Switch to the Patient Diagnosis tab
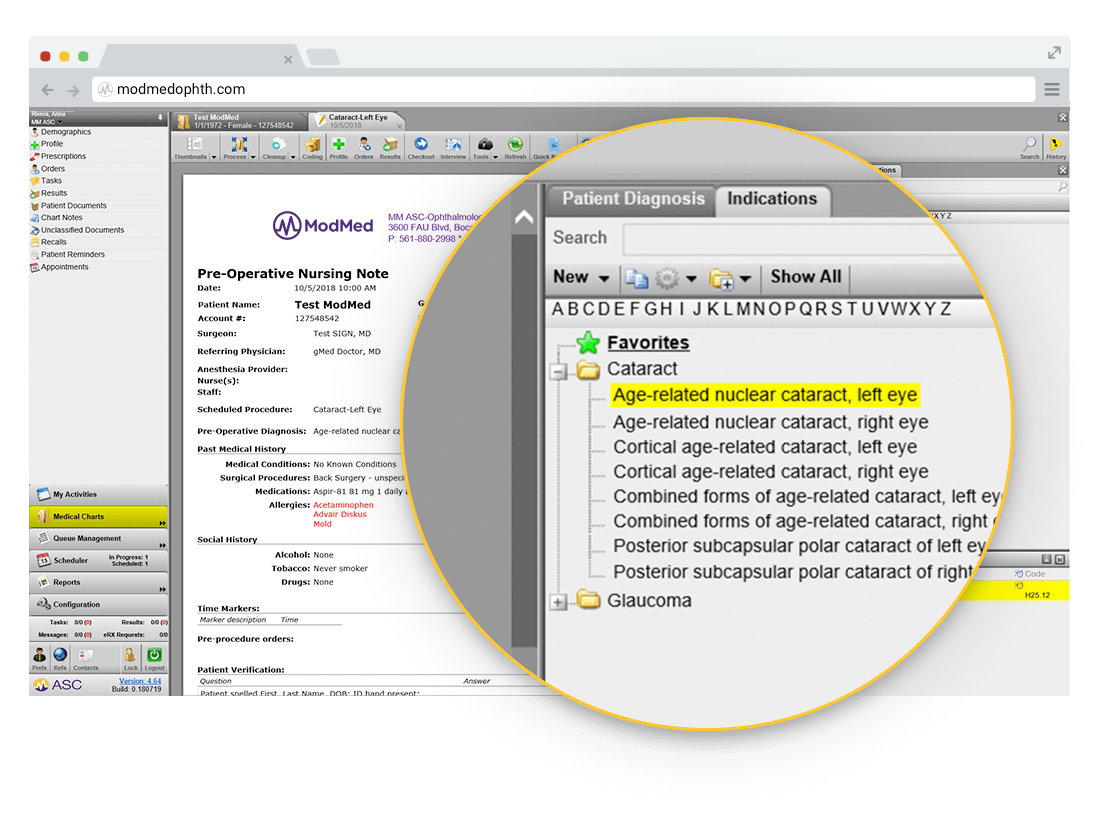 (x=633, y=199)
